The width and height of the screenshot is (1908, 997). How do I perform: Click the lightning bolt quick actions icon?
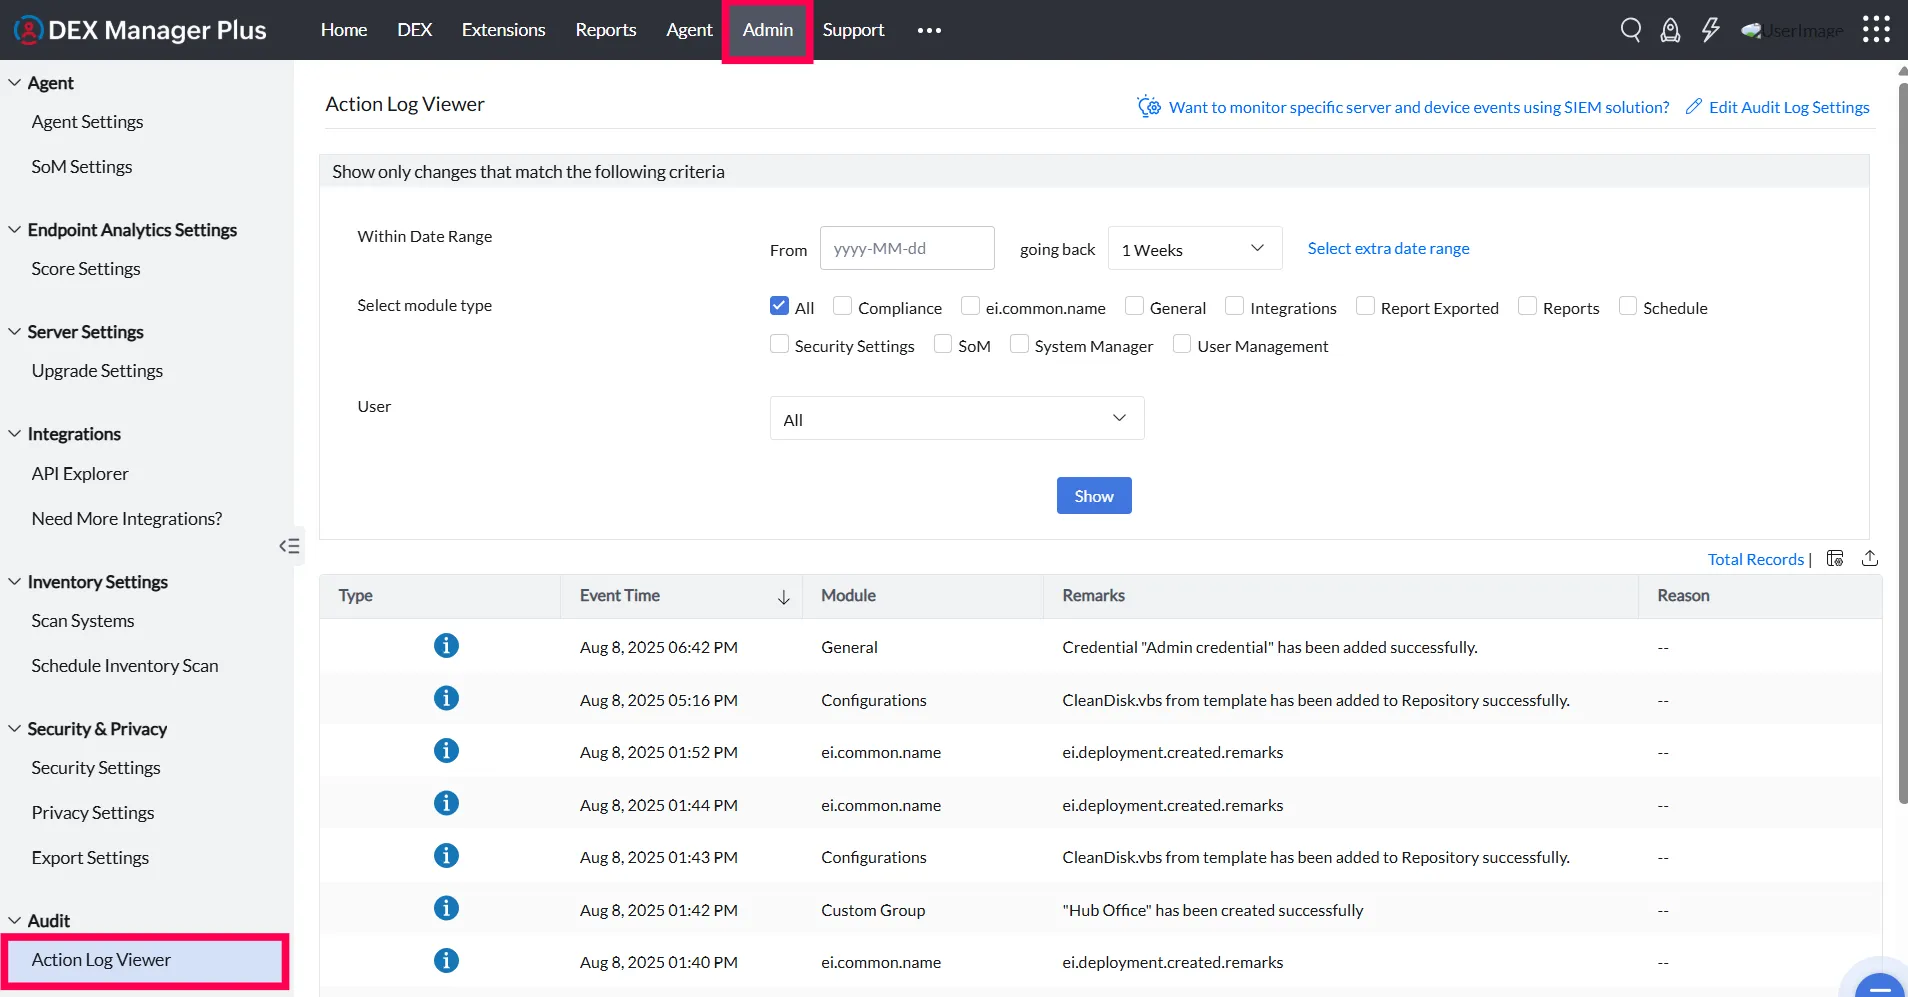point(1710,30)
